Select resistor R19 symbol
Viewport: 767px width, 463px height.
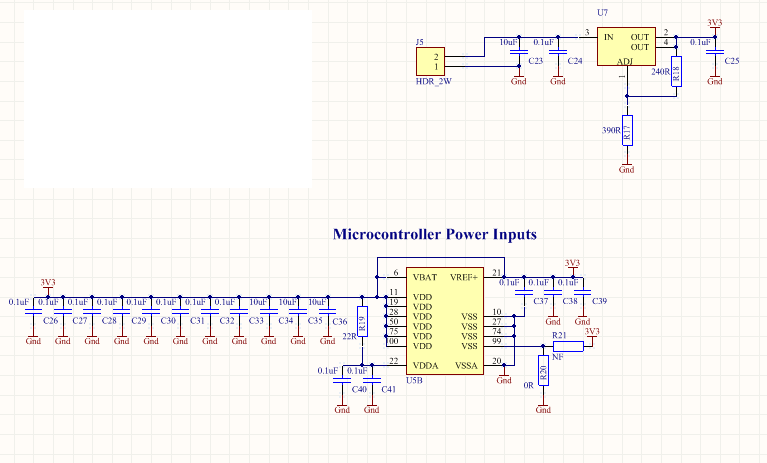(x=362, y=321)
